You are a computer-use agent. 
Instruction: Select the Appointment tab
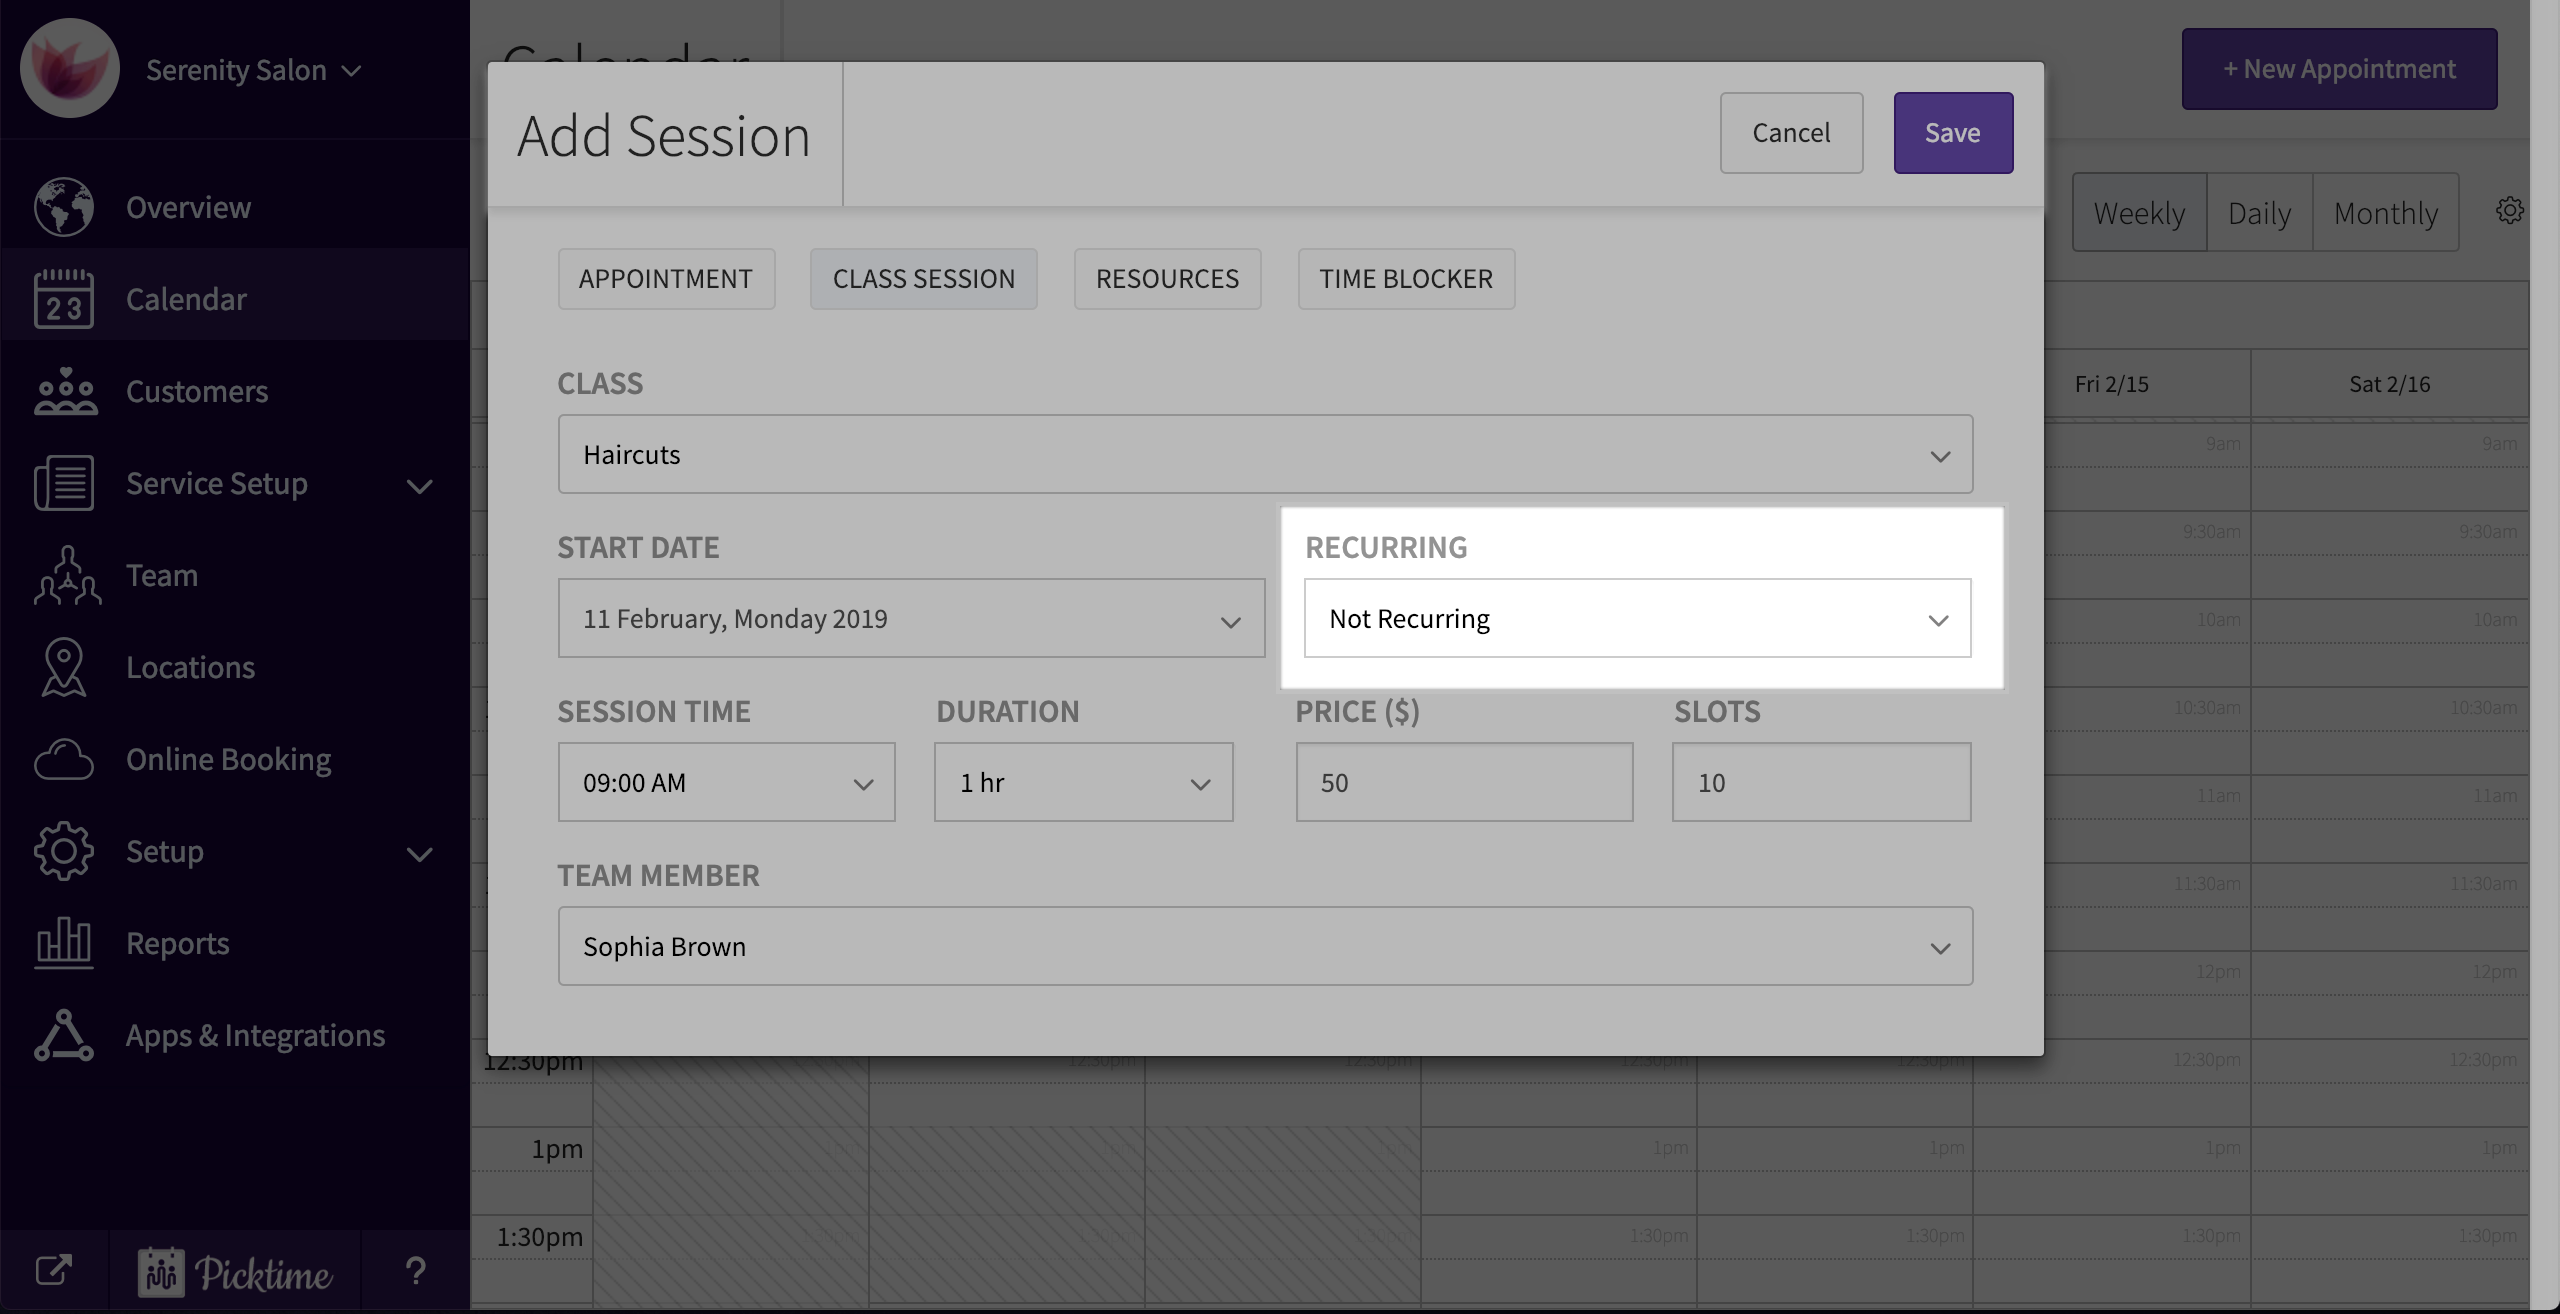click(x=666, y=279)
